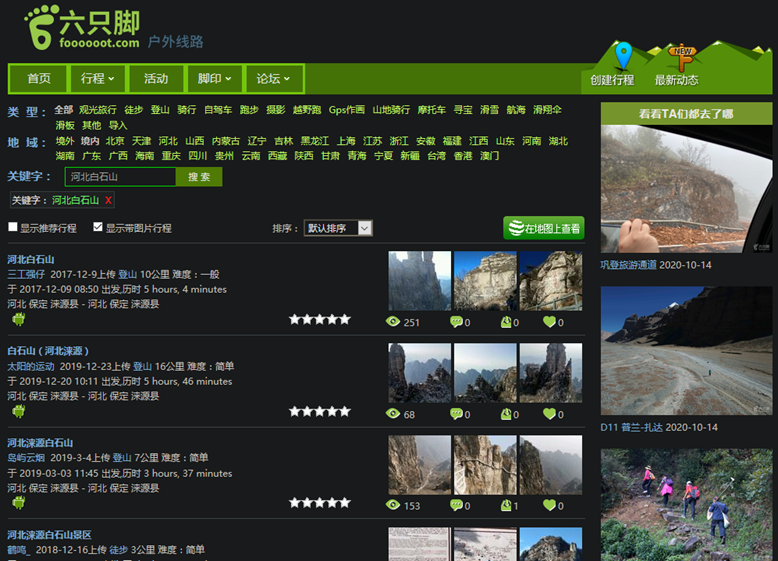This screenshot has height=561, width=778.
Task: Click Android icon in 白石山（河北涞源）row
Action: 18,411
